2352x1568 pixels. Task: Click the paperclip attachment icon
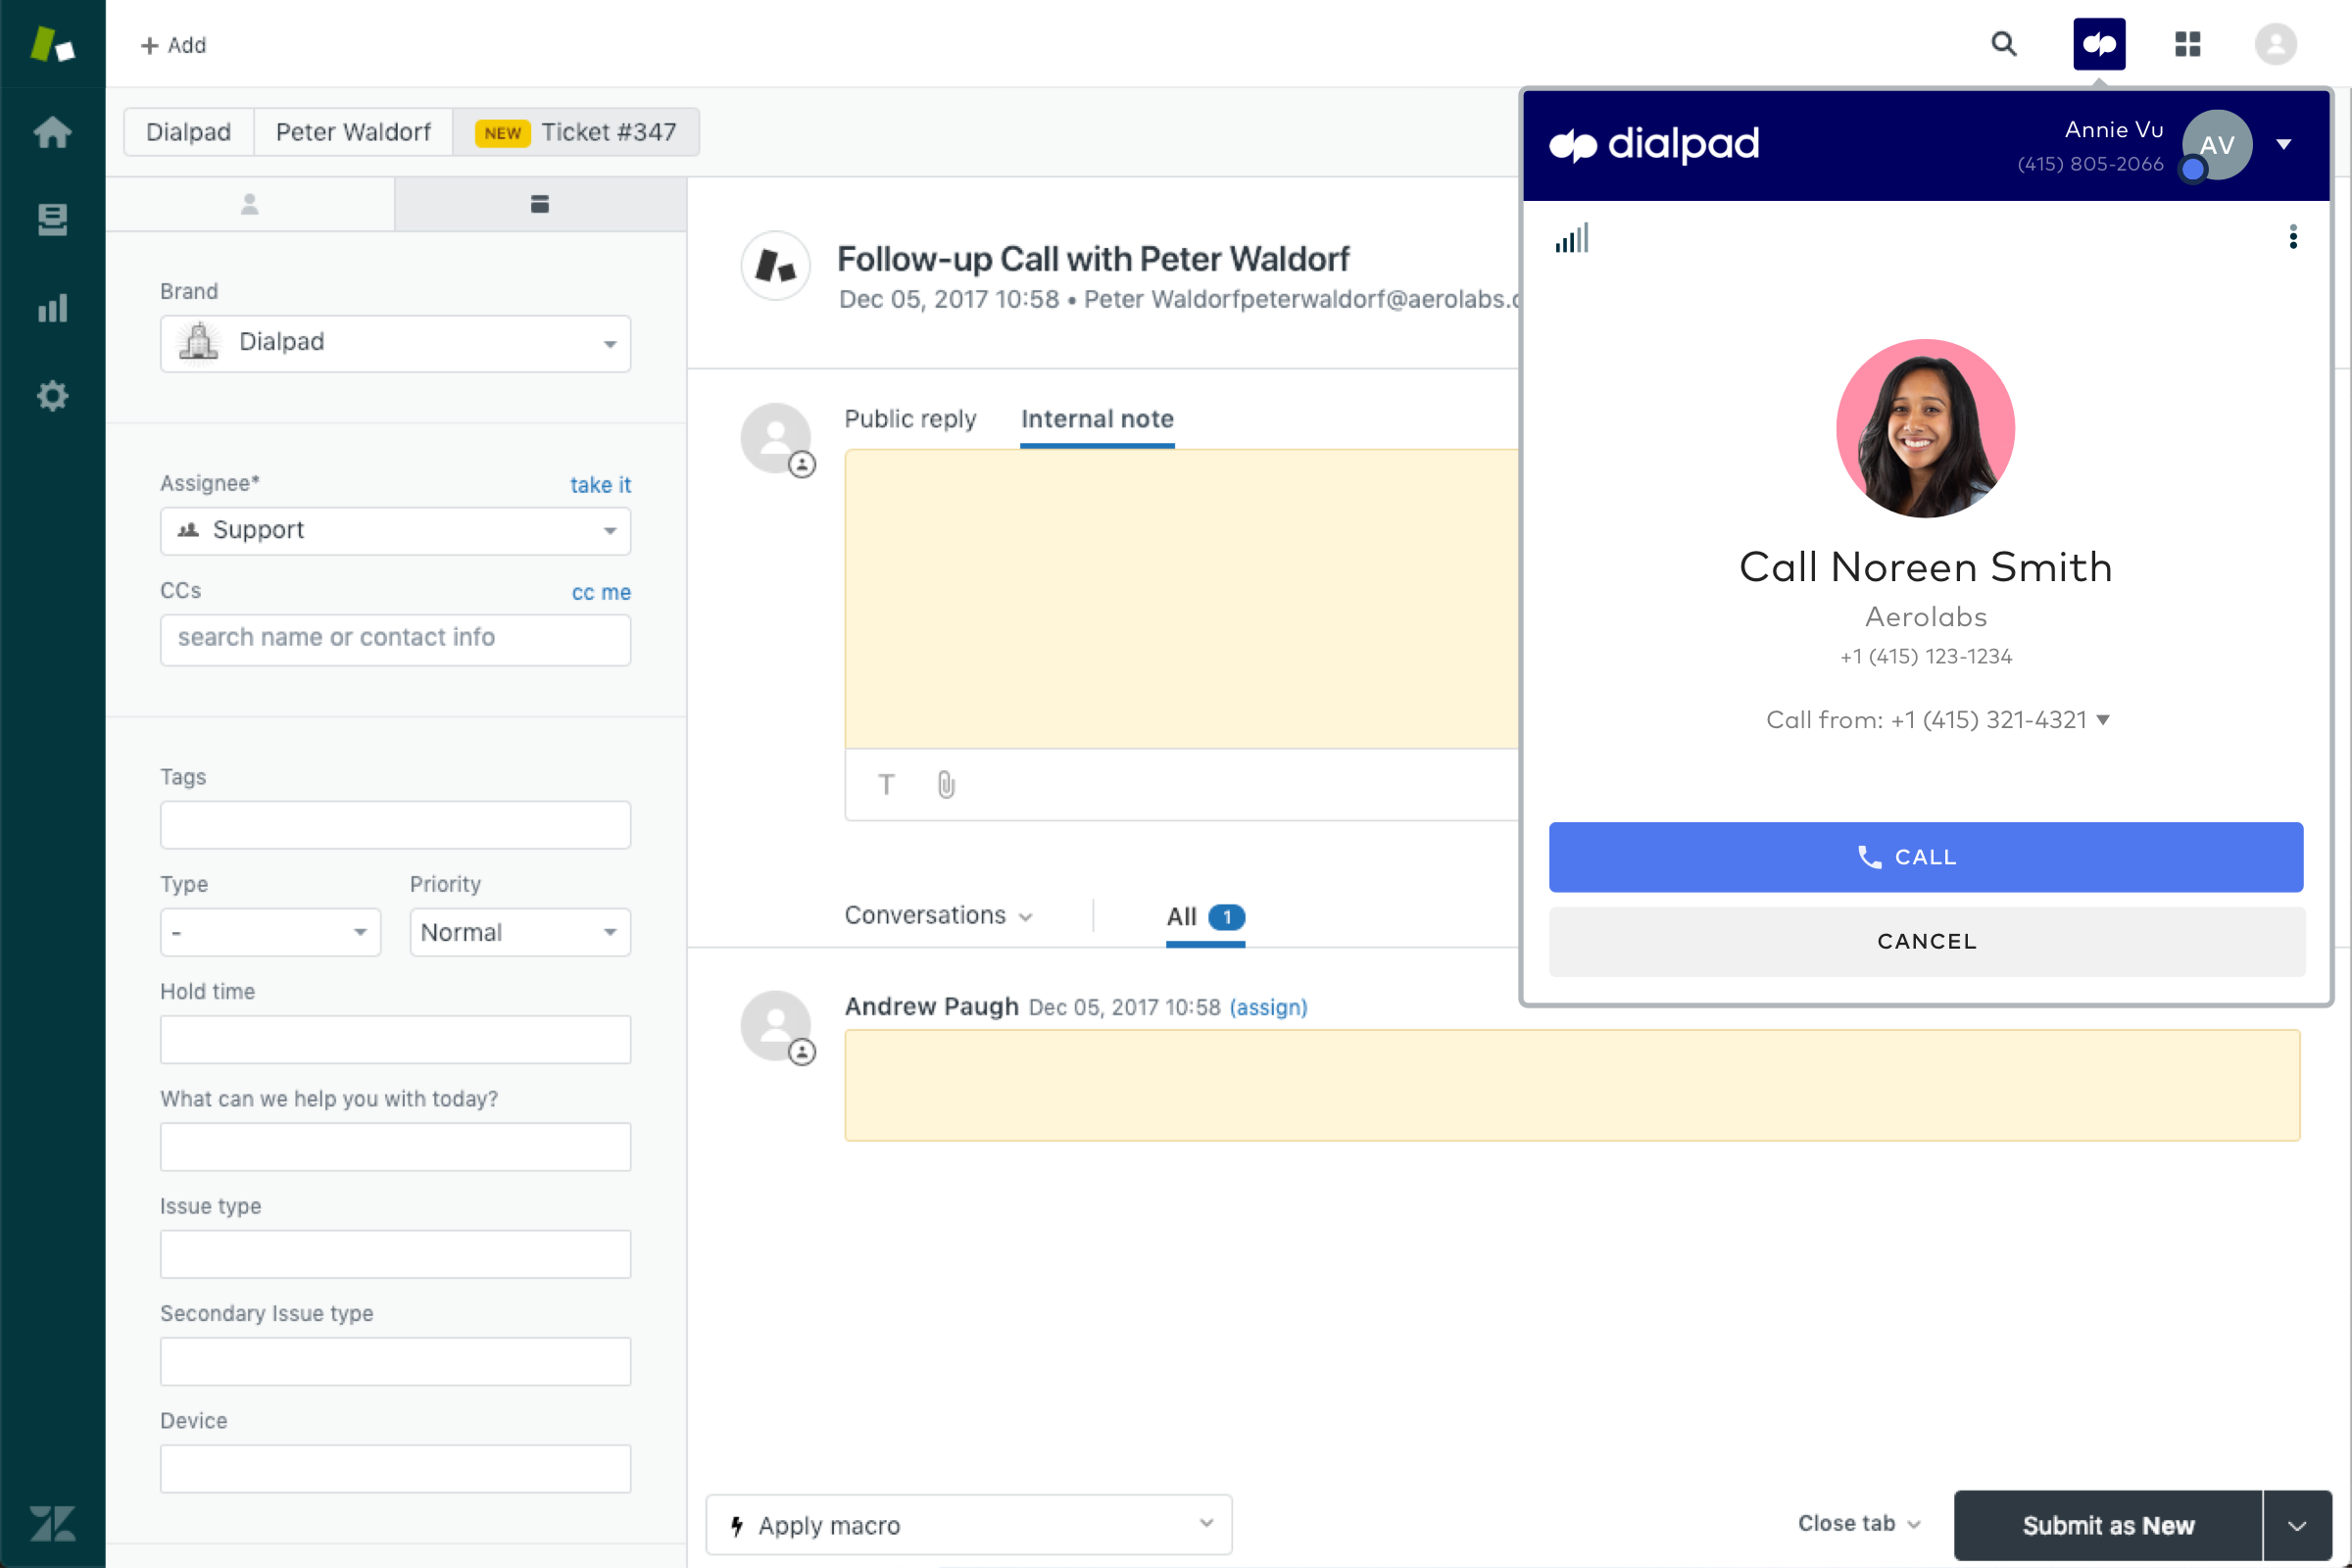(946, 785)
